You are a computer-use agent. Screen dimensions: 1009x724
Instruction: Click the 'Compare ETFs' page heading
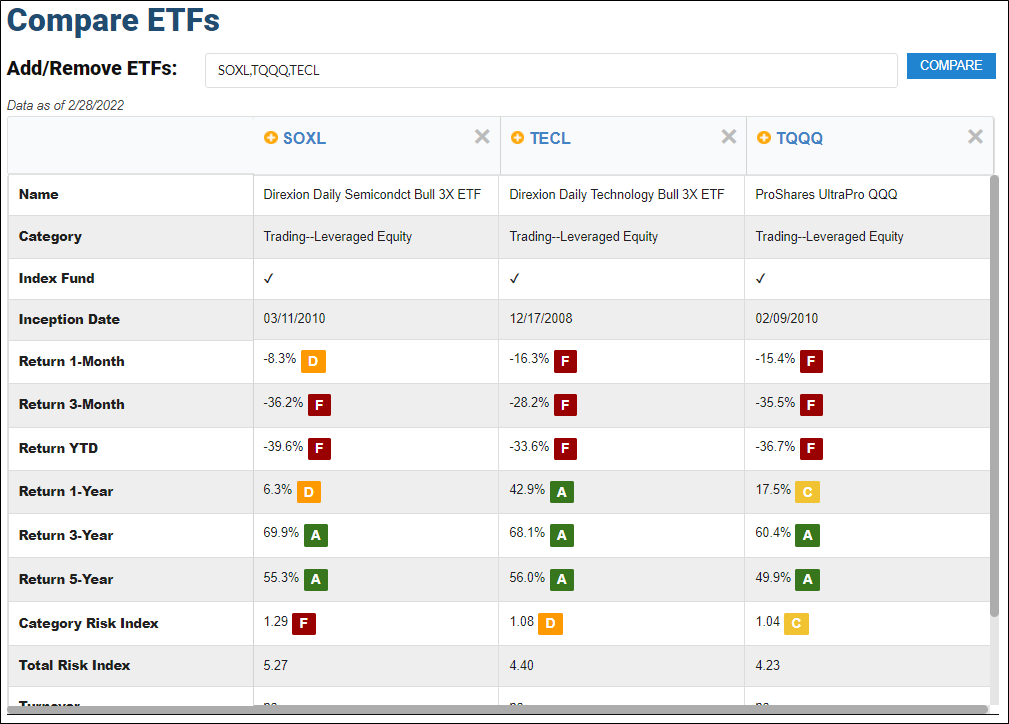[x=113, y=20]
